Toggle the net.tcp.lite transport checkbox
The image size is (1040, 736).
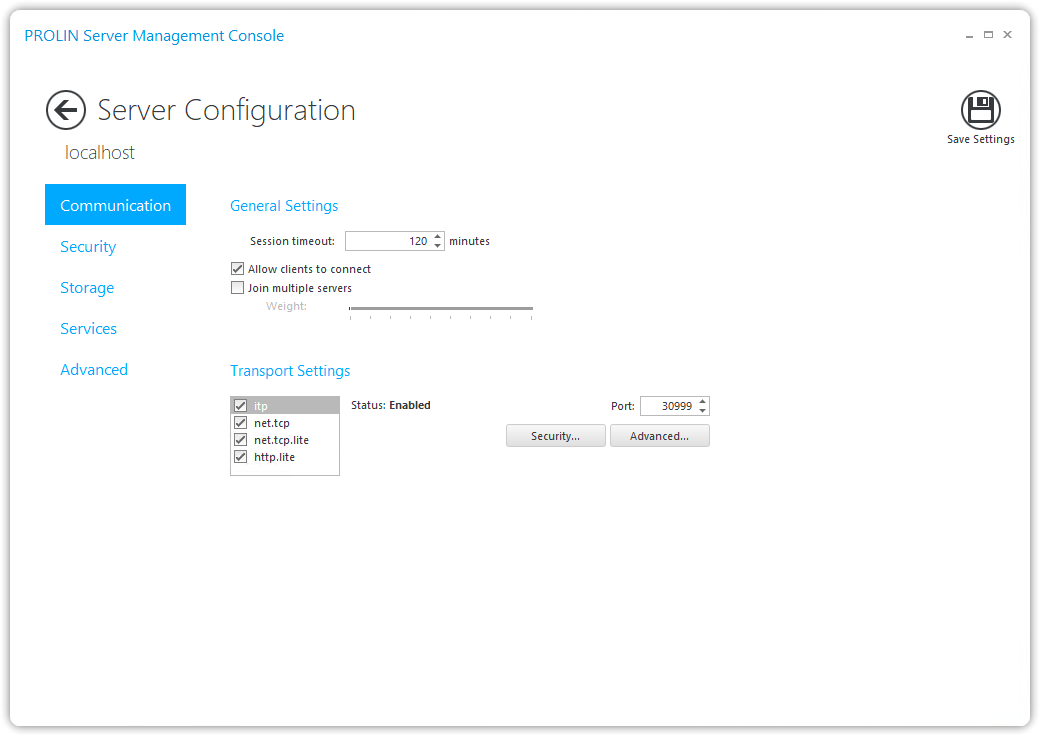(240, 440)
